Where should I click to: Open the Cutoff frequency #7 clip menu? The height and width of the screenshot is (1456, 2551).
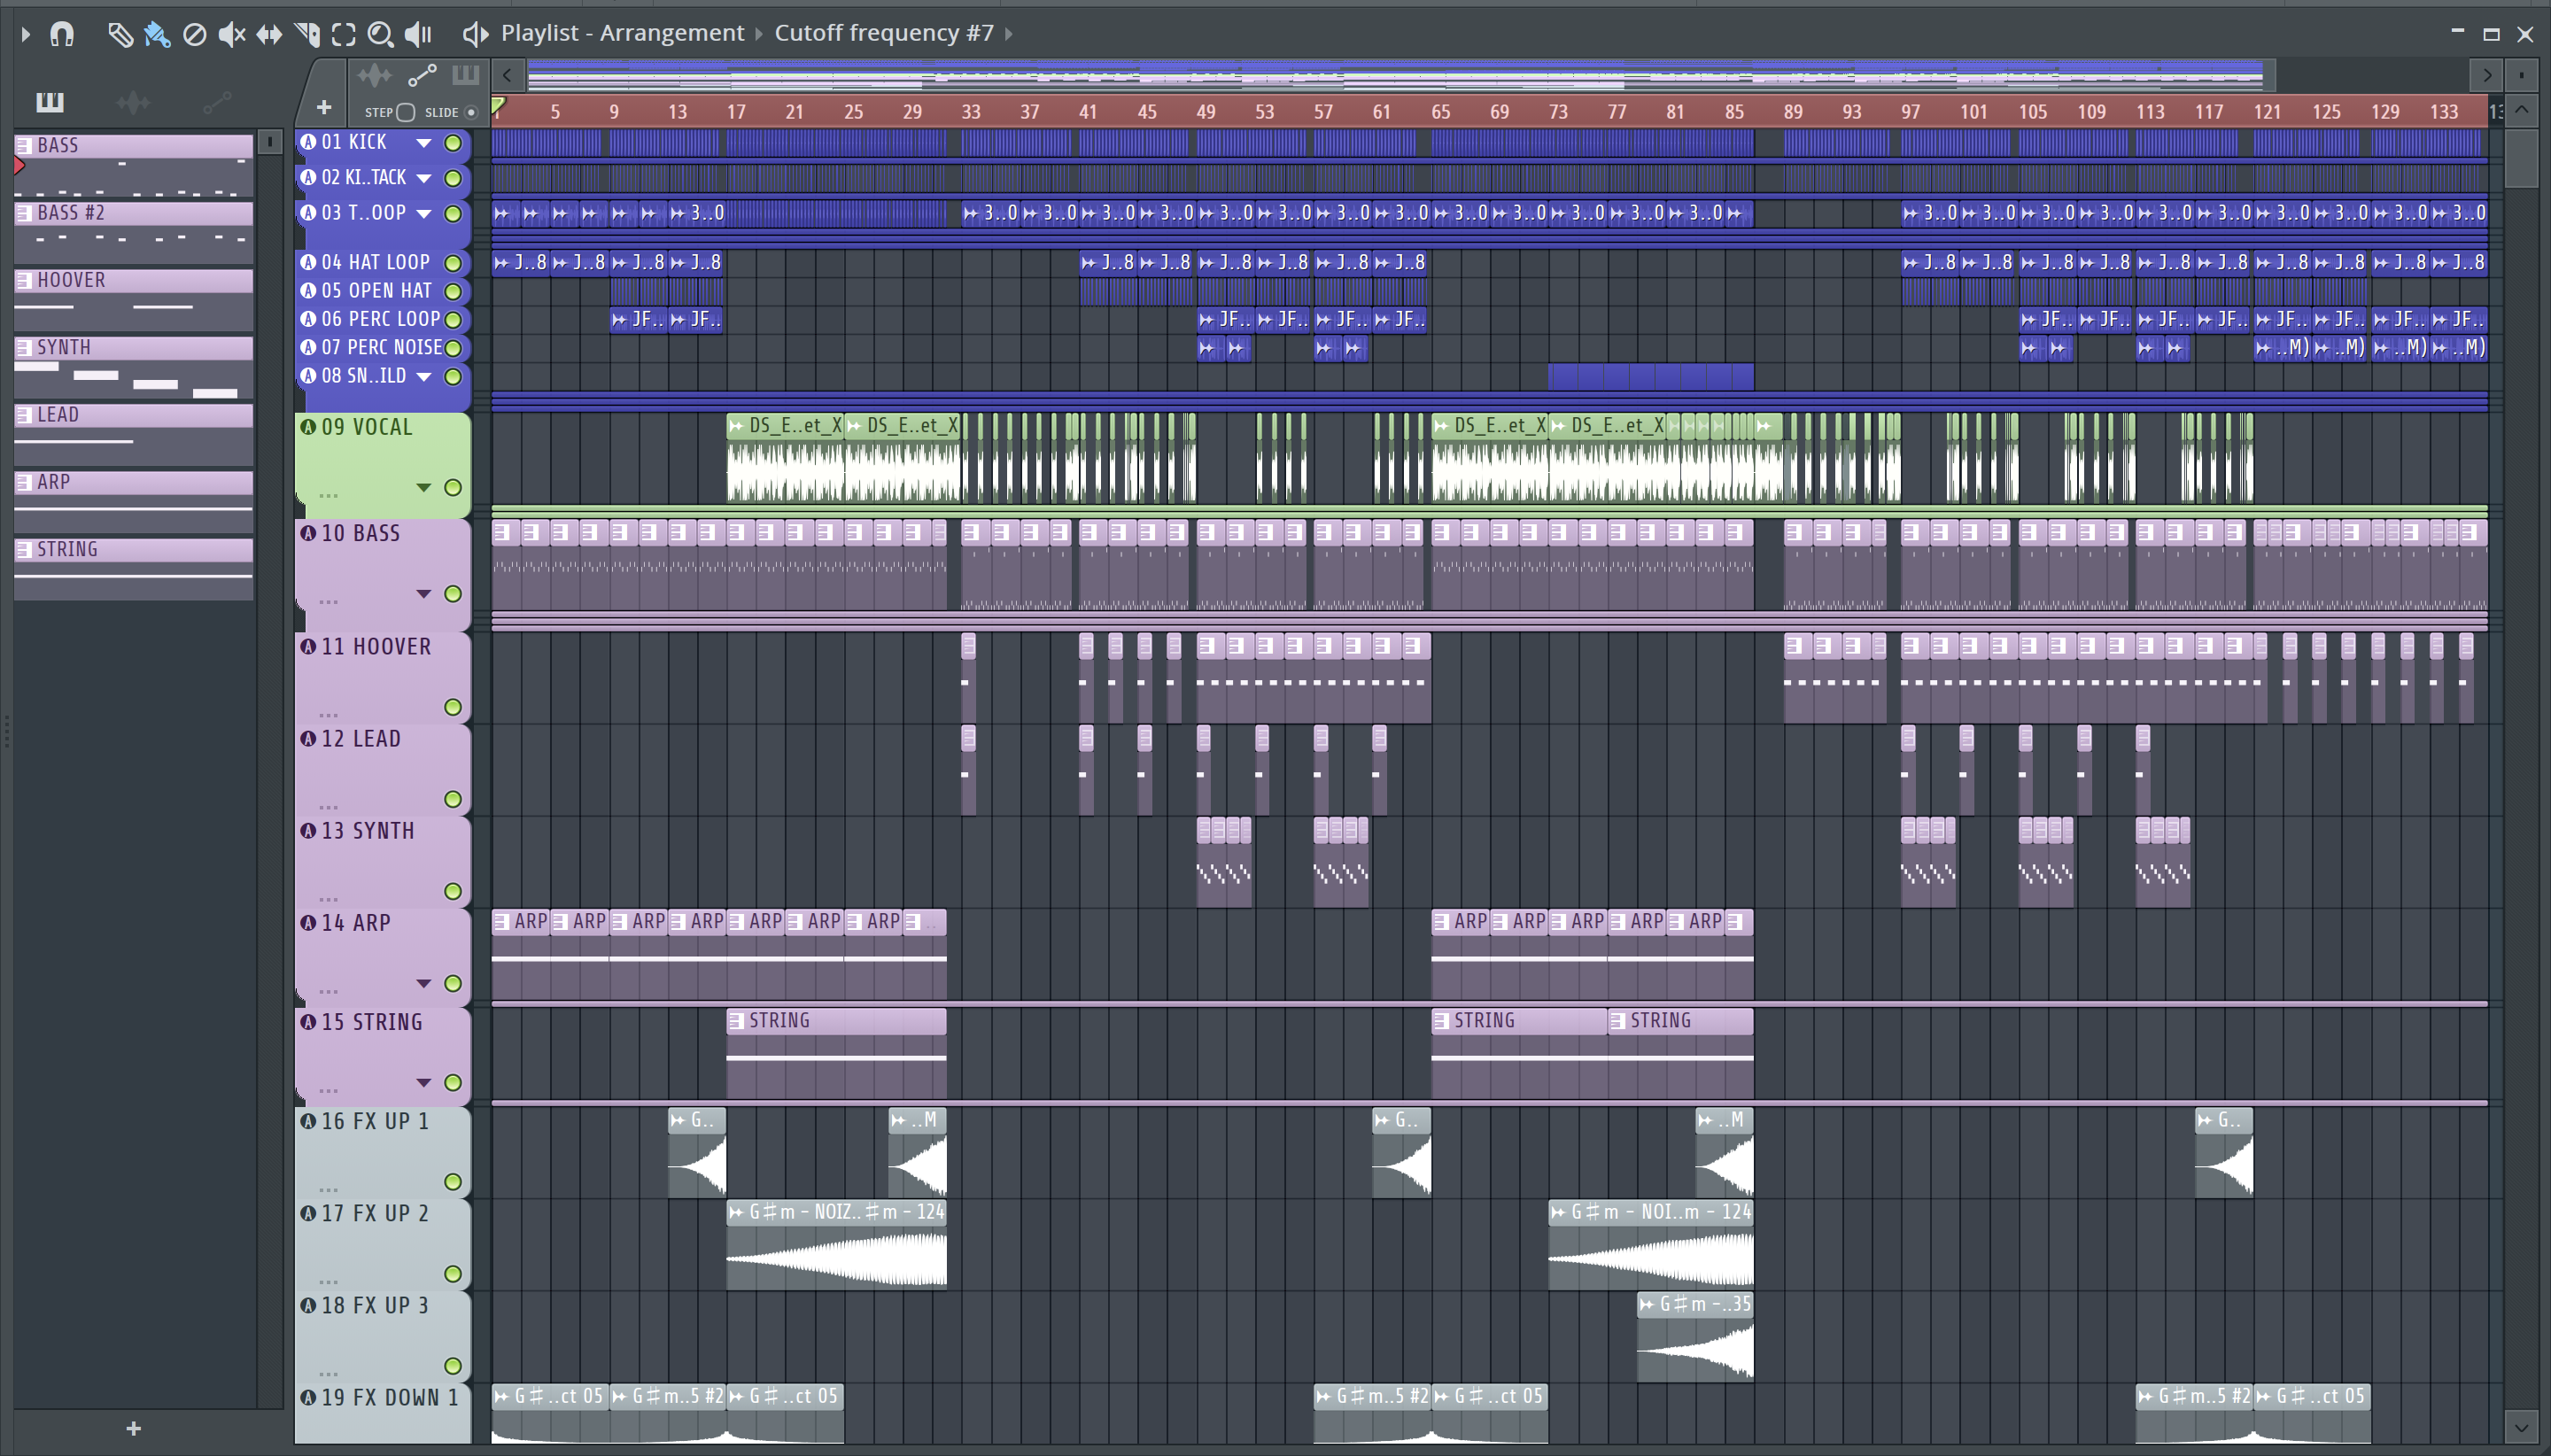tap(884, 33)
